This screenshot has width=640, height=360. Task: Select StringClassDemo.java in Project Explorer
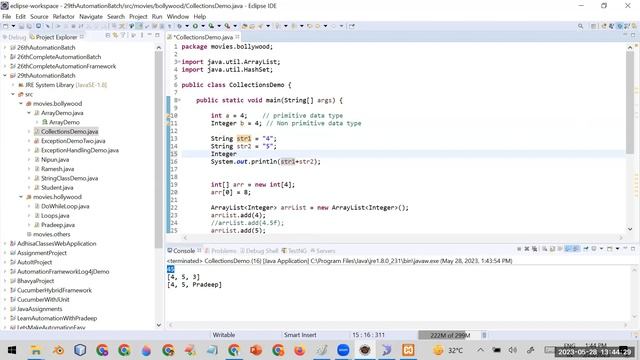pyautogui.click(x=69, y=178)
